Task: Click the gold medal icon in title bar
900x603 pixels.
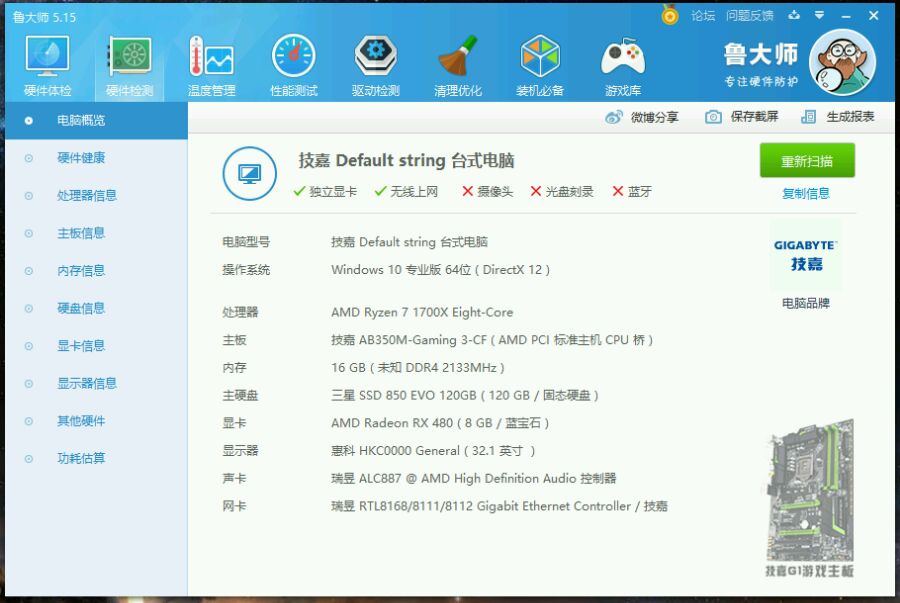Action: [x=670, y=14]
